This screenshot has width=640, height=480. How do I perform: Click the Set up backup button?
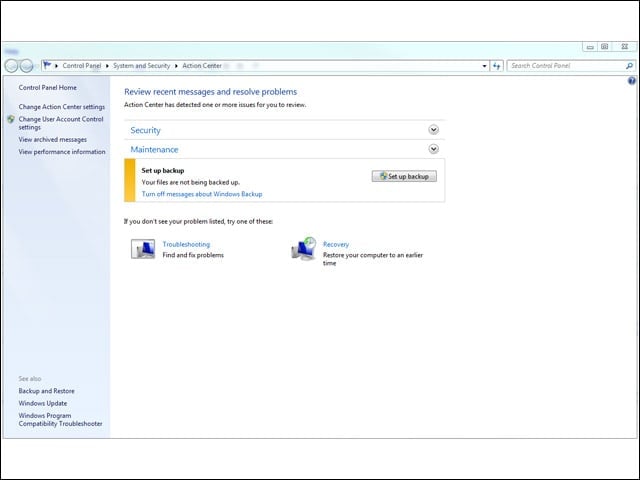click(404, 176)
